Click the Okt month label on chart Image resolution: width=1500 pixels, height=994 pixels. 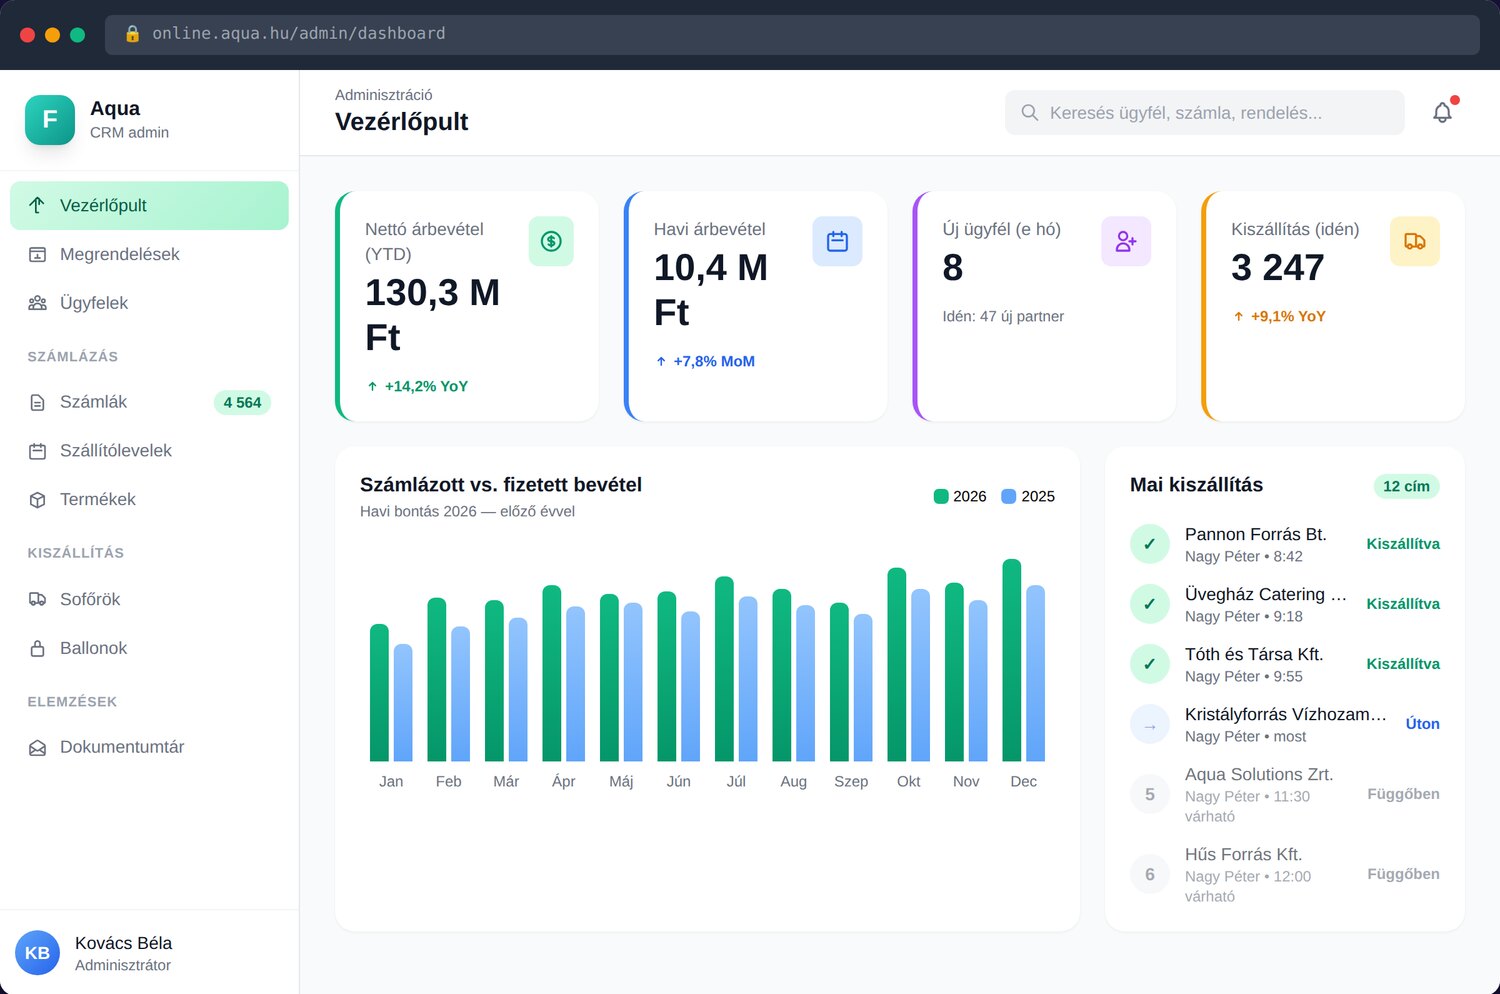[909, 781]
